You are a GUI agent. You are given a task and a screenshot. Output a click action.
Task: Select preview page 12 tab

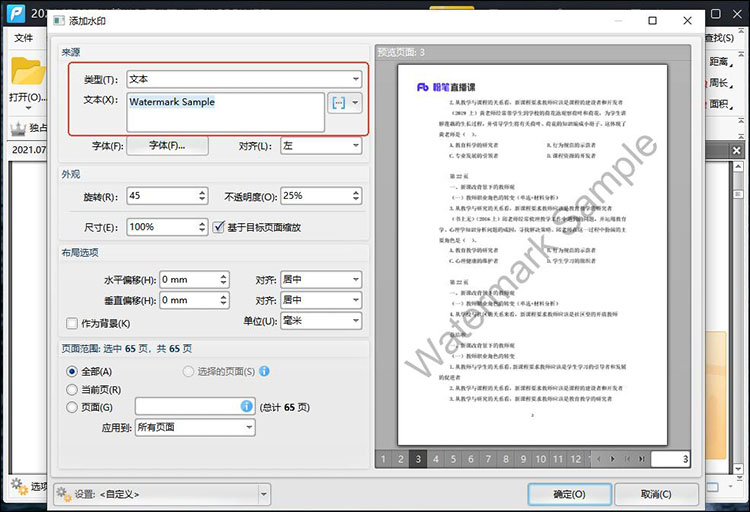[x=576, y=459]
